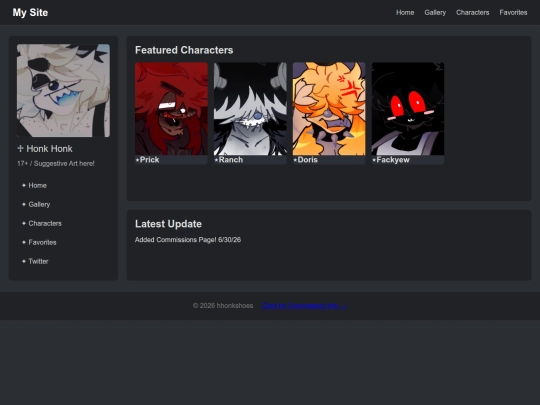The width and height of the screenshot is (540, 405).
Task: Click the Added Commissions Page update text
Action: (188, 240)
